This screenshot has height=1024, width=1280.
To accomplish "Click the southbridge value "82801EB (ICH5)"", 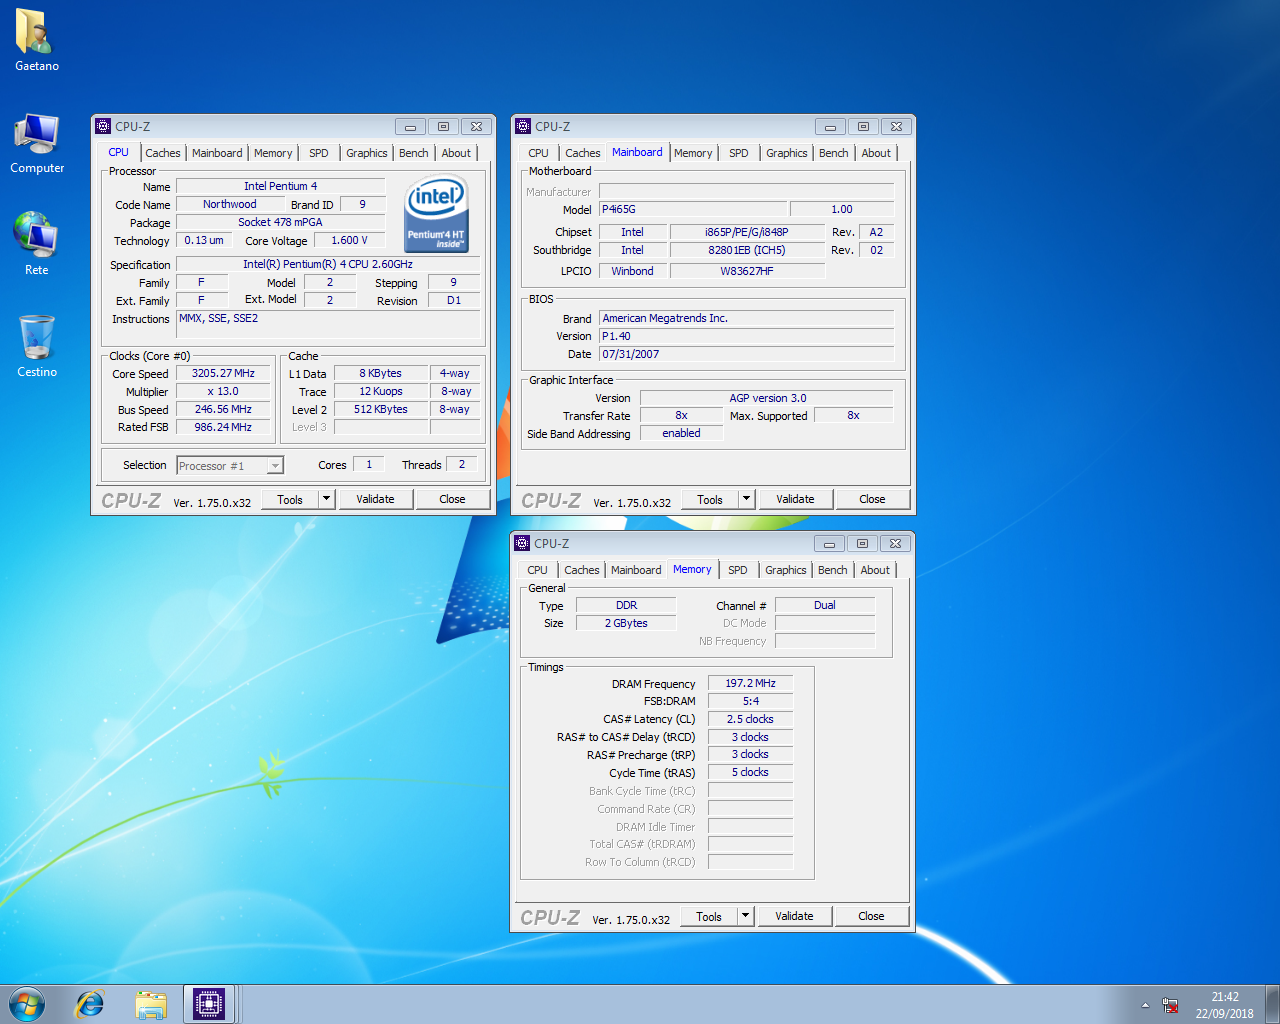I will click(747, 250).
